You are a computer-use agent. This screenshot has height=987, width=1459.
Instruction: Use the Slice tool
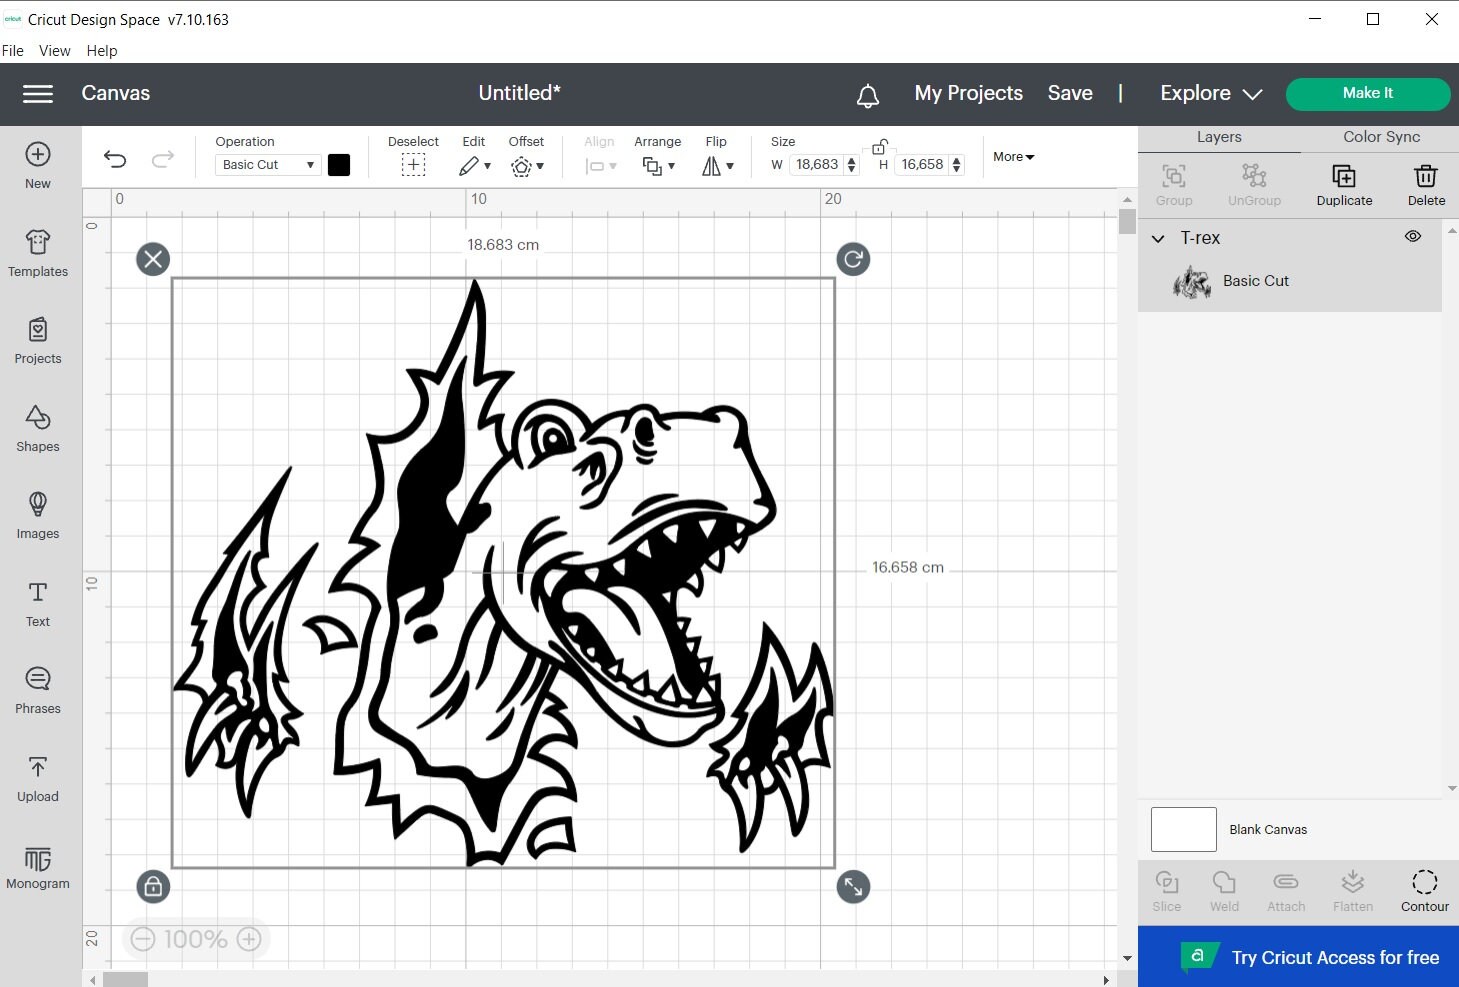pos(1166,889)
